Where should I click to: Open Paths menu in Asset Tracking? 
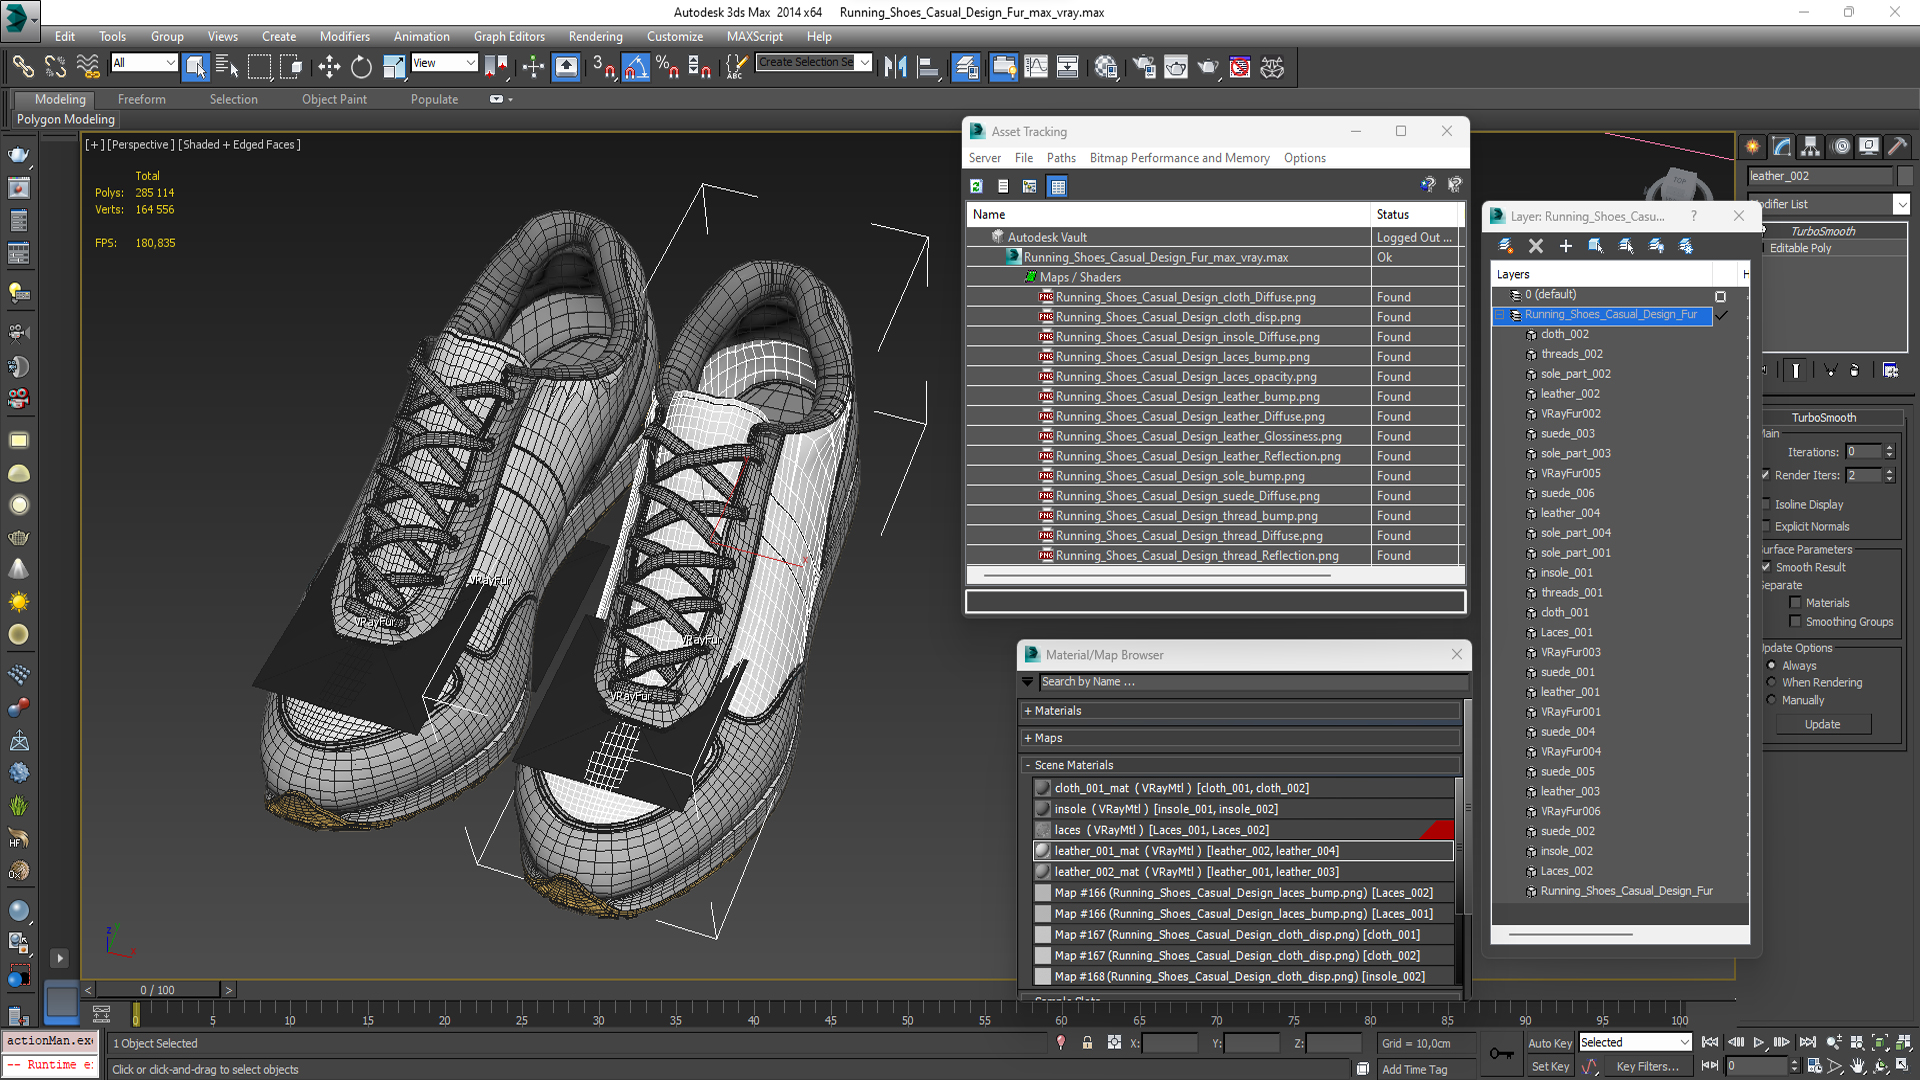pyautogui.click(x=1061, y=158)
